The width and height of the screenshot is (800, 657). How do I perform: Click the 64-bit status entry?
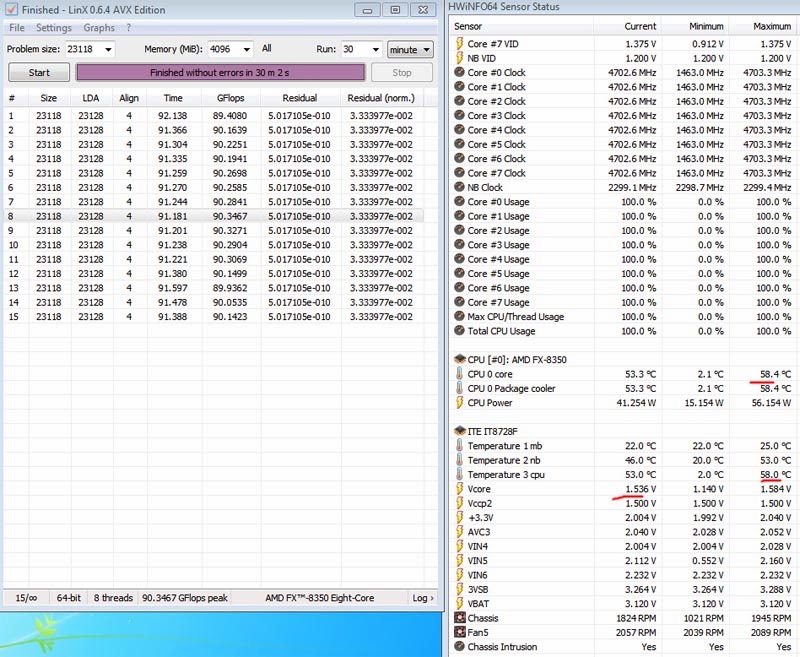tap(69, 598)
